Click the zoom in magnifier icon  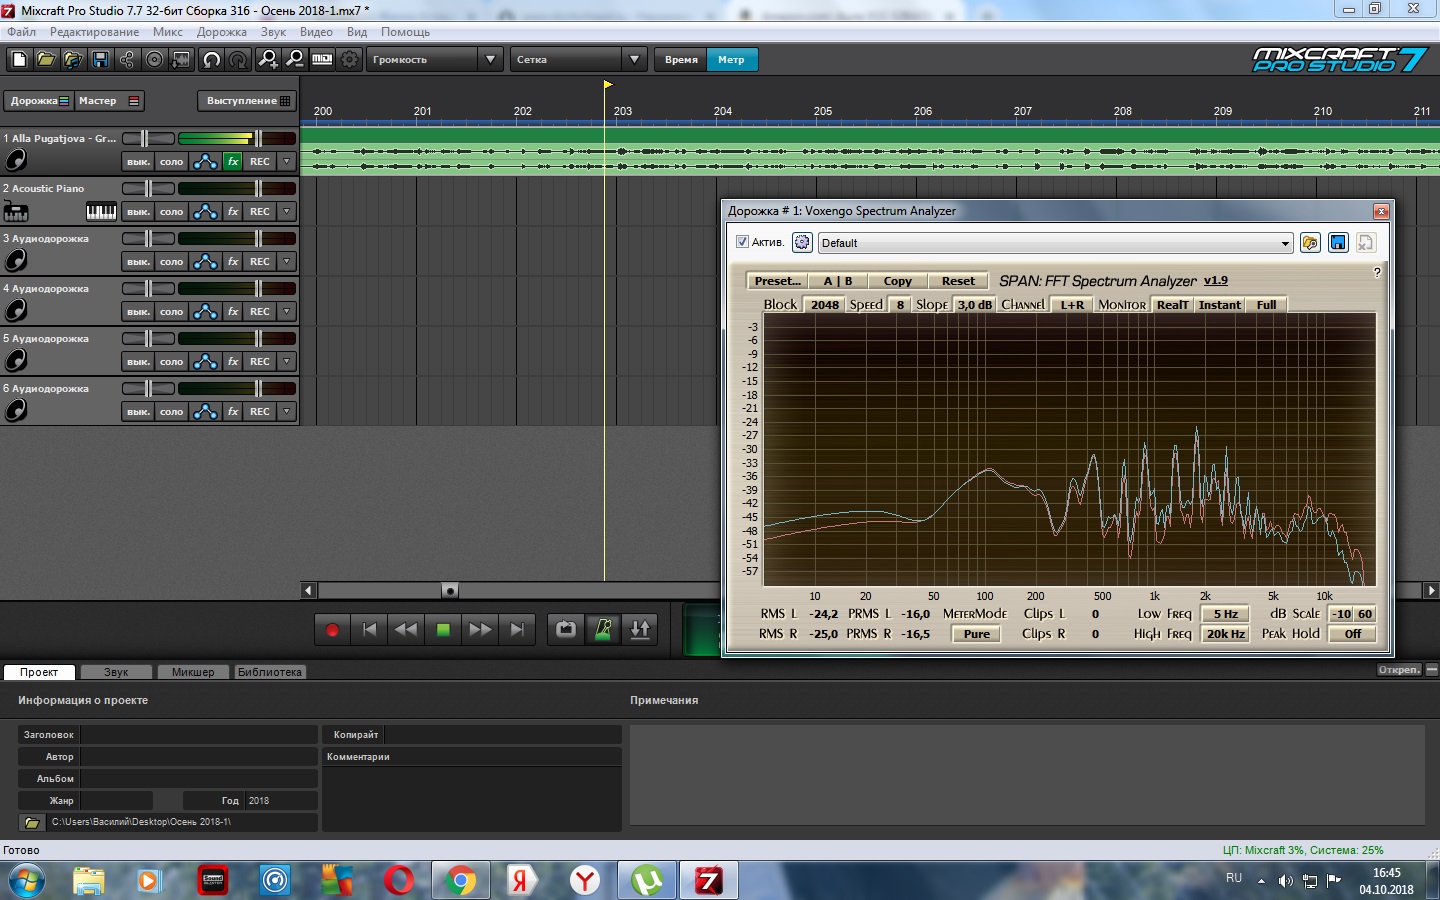(x=268, y=60)
